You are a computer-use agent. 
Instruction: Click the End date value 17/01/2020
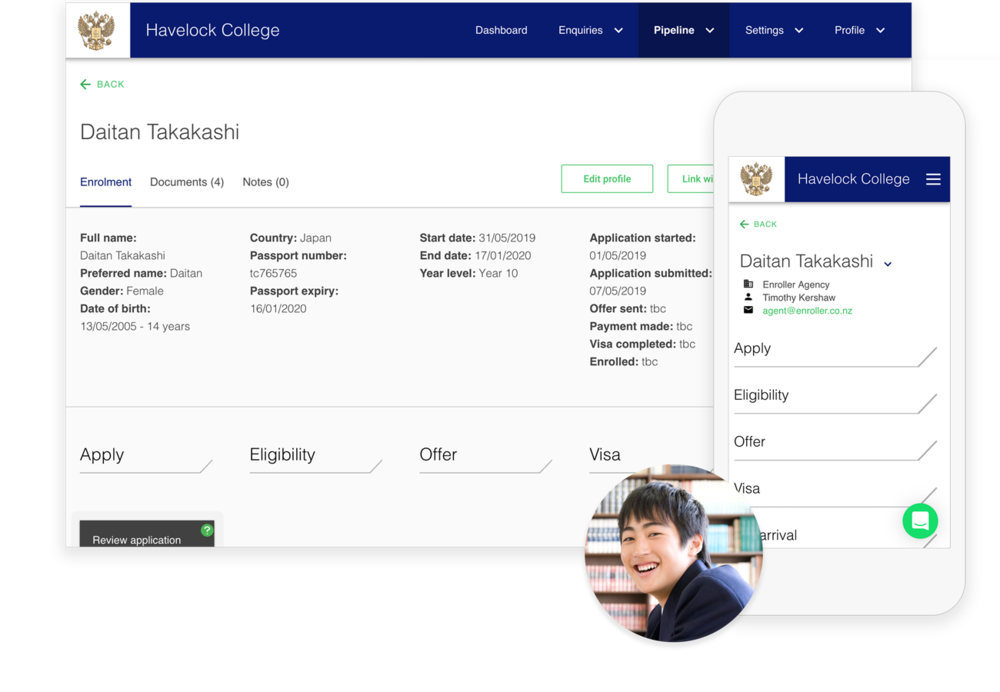pos(503,256)
